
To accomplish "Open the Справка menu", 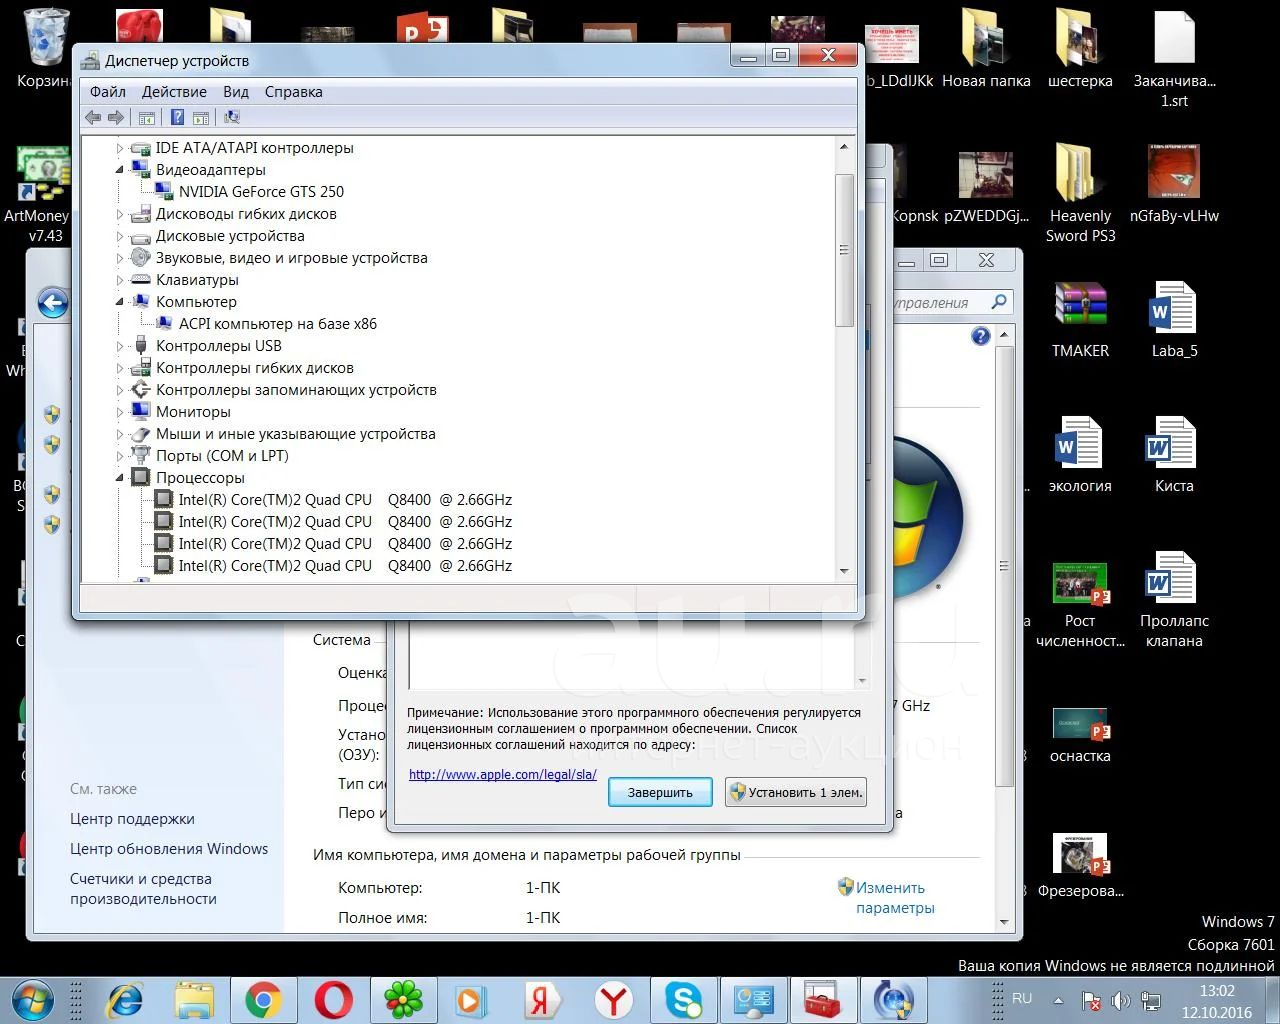I will [x=293, y=92].
